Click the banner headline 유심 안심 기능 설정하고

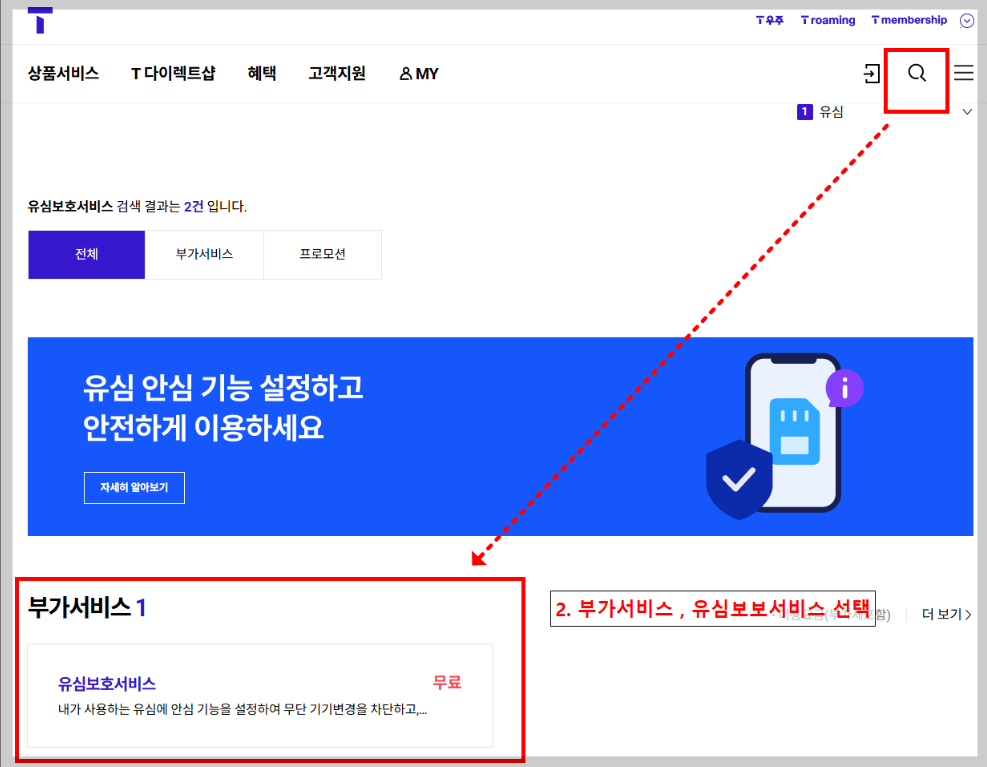223,387
